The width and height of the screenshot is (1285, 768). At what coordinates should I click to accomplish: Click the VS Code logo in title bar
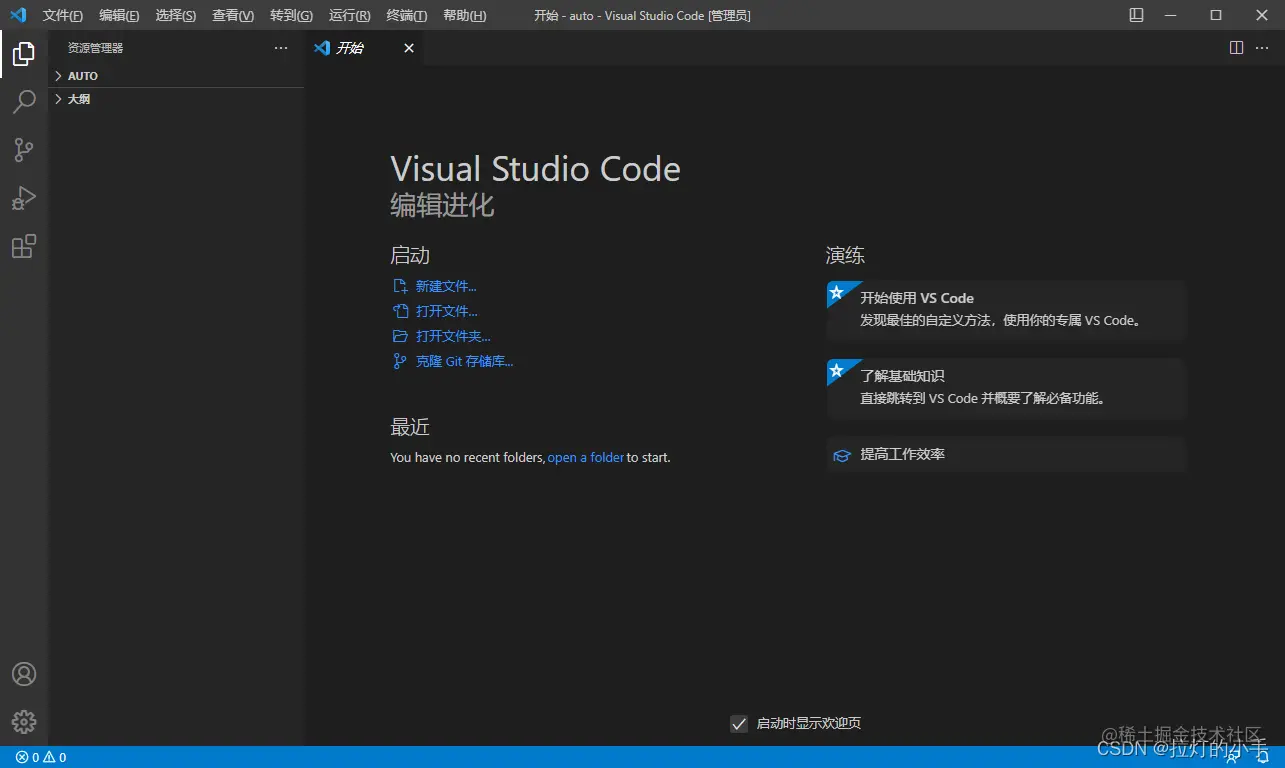point(18,15)
